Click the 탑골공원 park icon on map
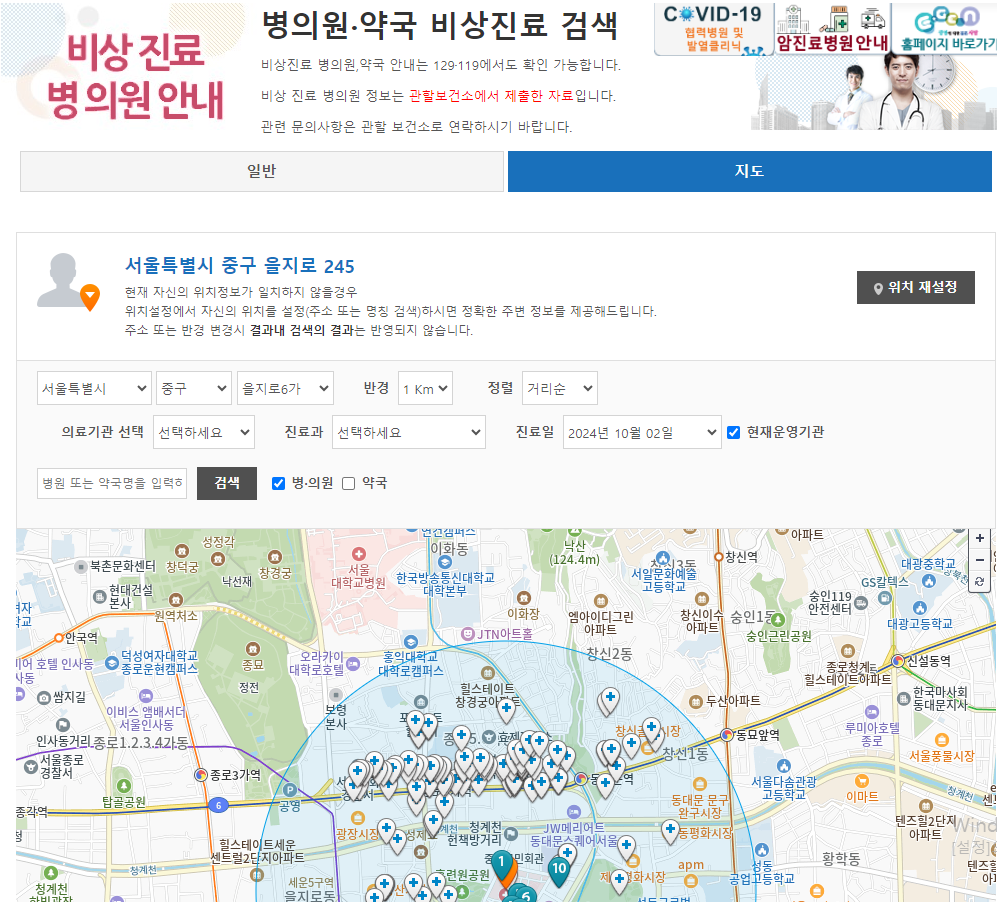This screenshot has height=902, width=997. (x=123, y=786)
